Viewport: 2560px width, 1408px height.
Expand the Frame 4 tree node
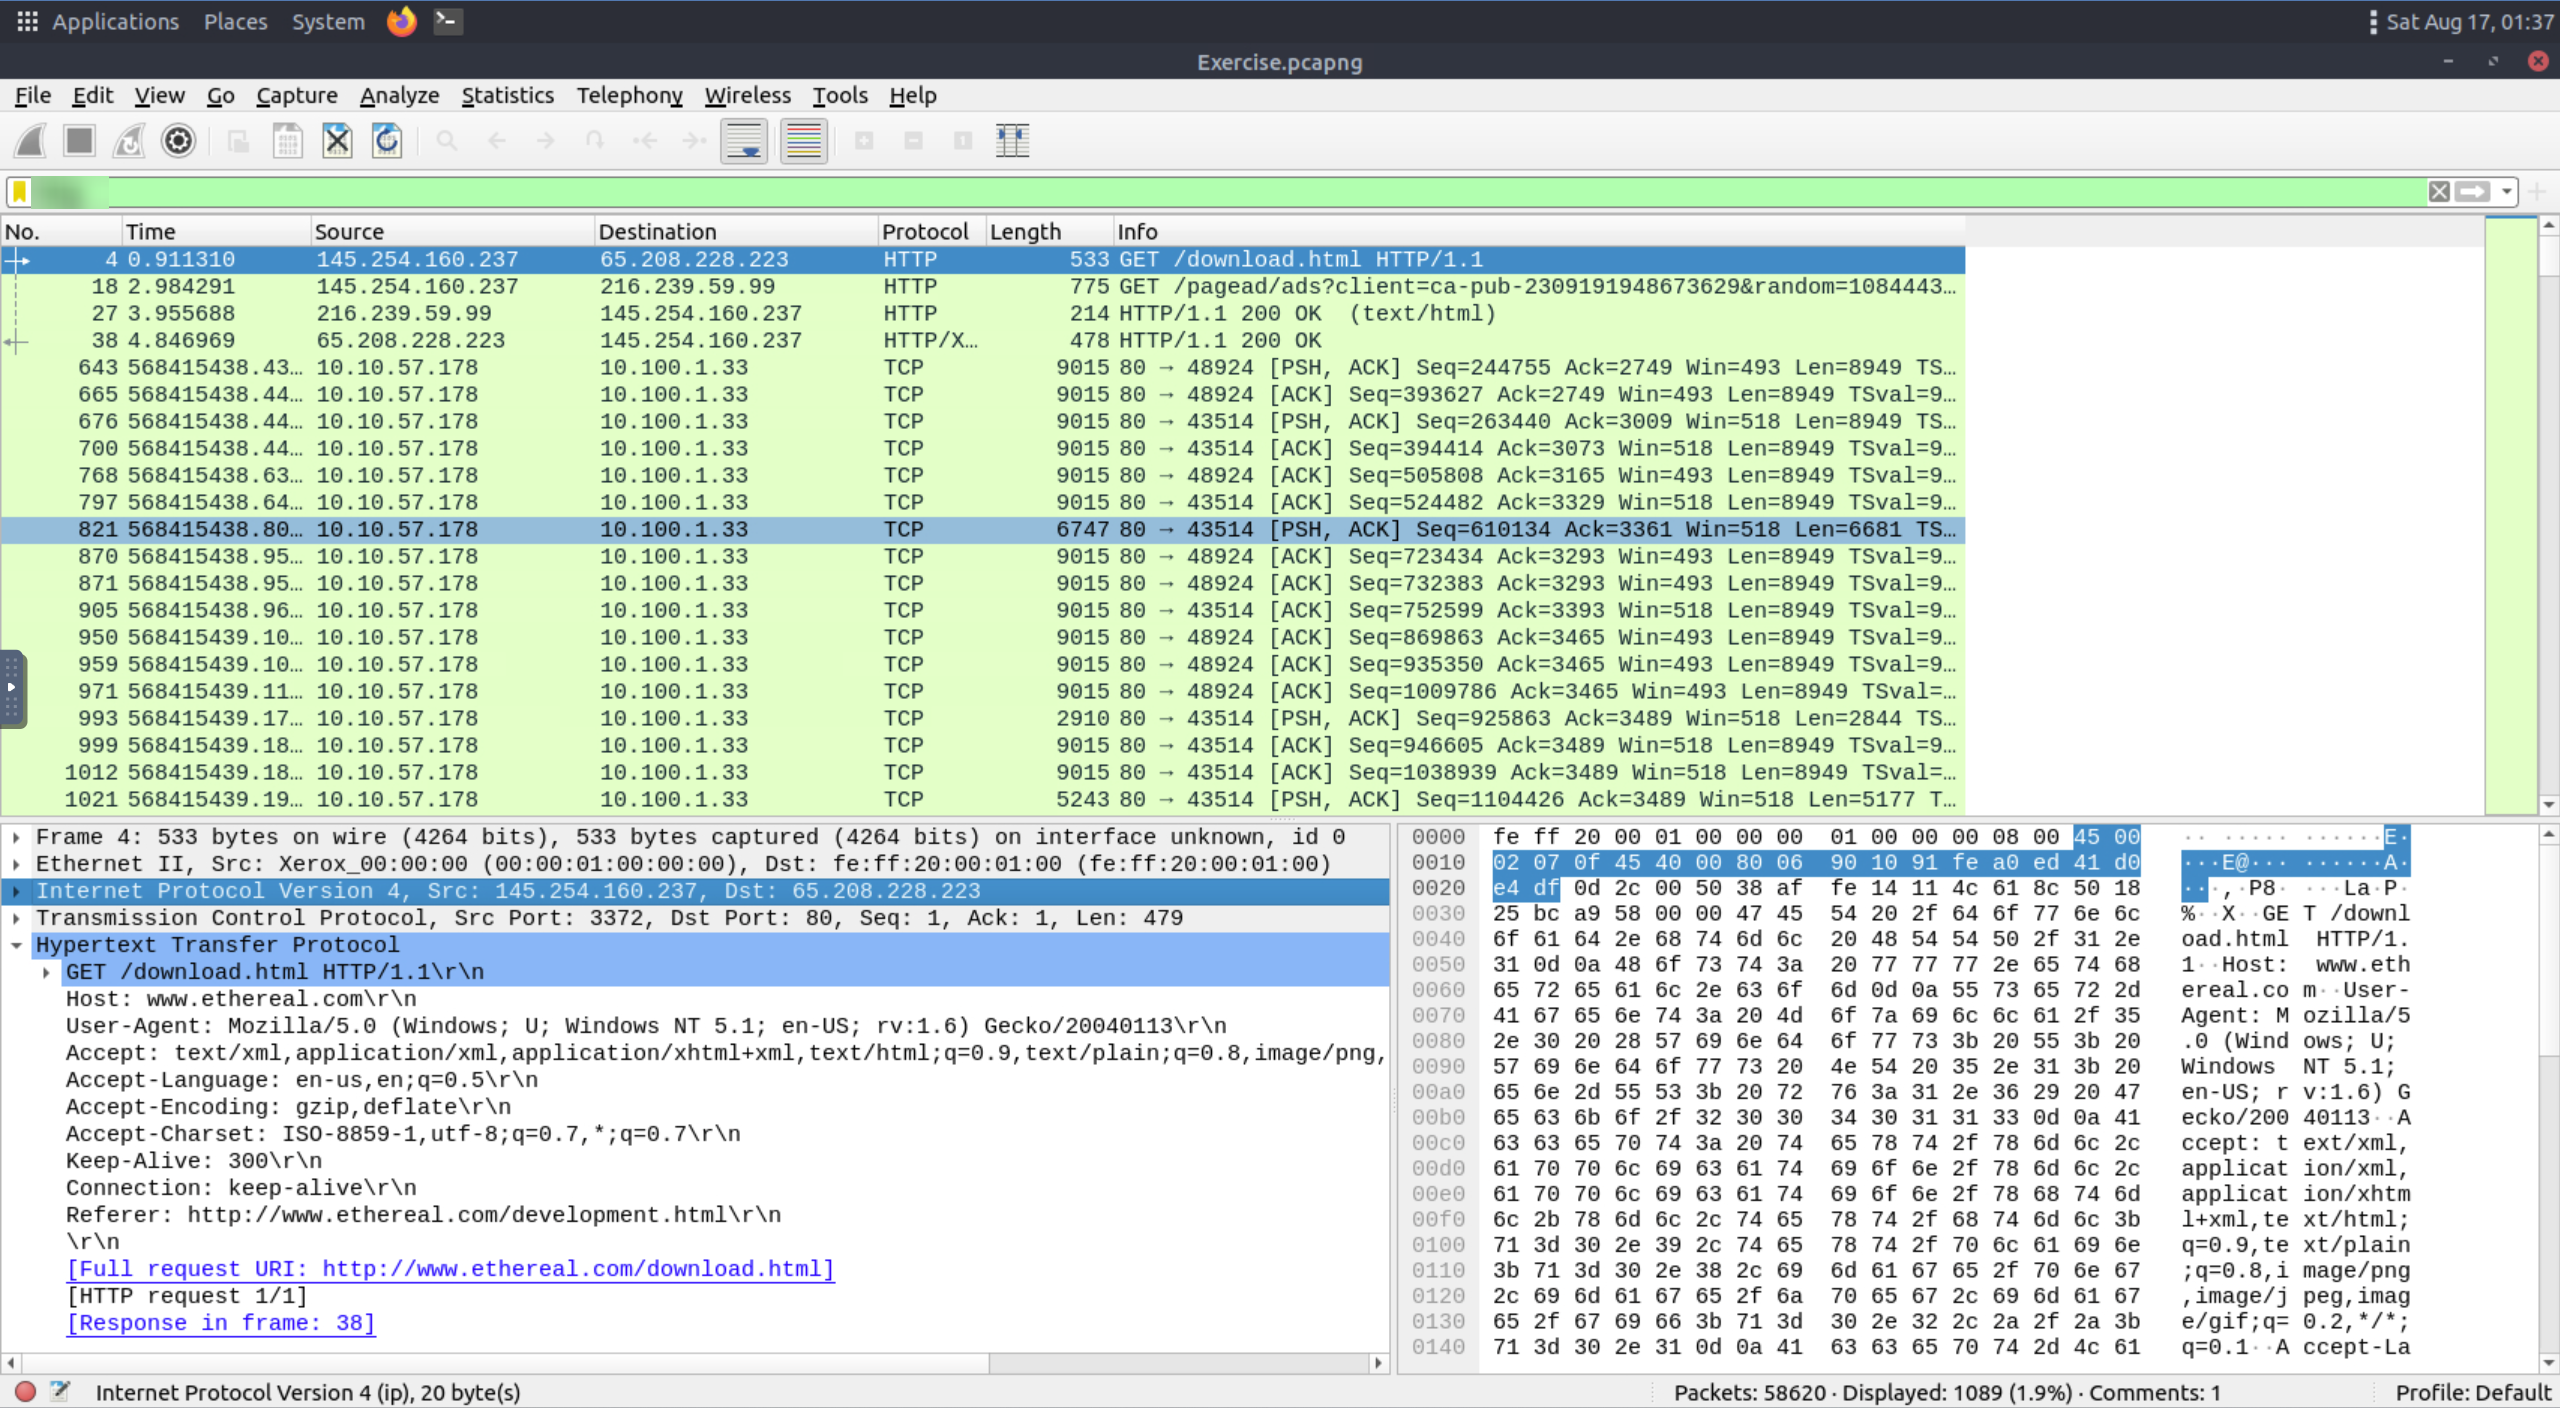click(17, 837)
